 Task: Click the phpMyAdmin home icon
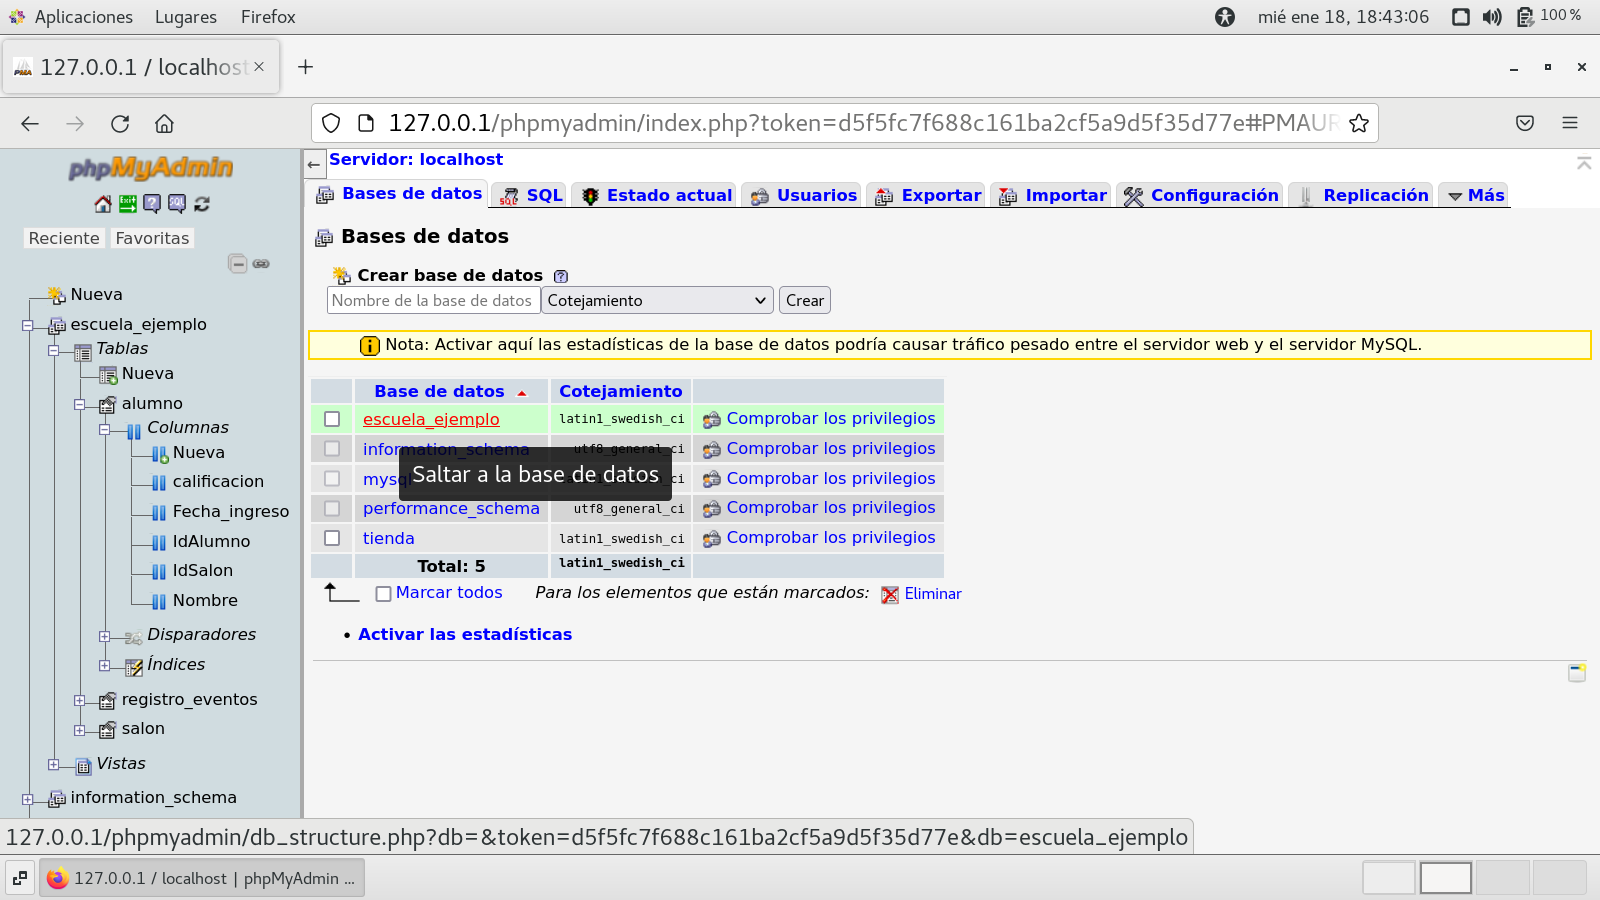tap(103, 204)
